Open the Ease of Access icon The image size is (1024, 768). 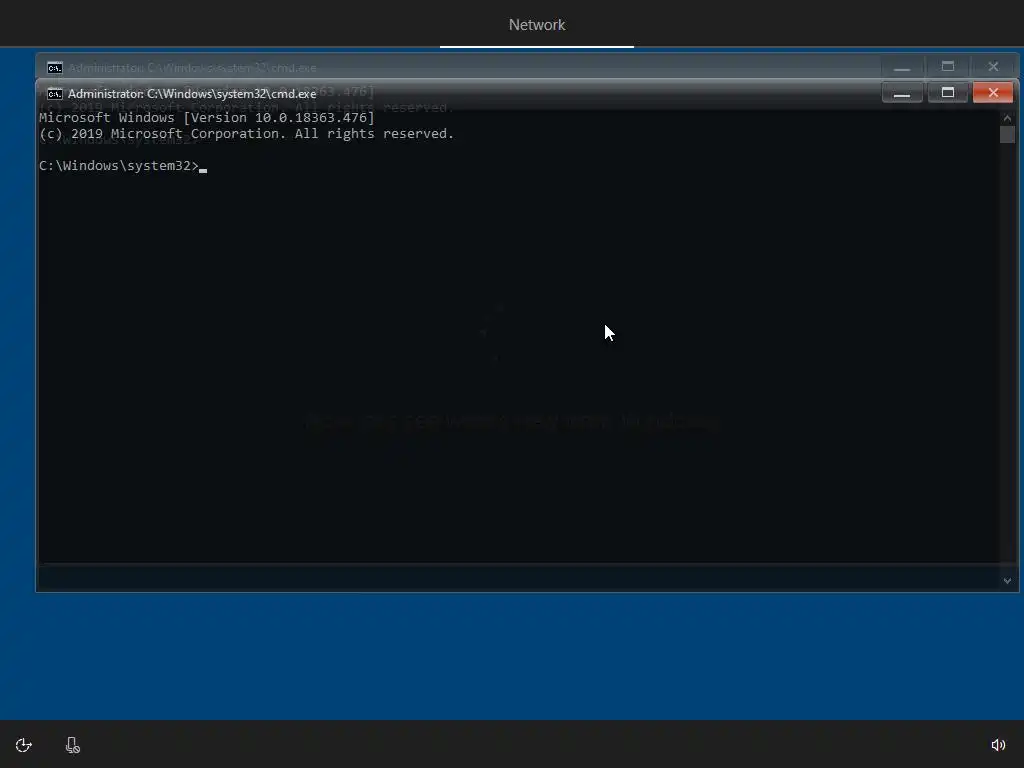pyautogui.click(x=24, y=745)
